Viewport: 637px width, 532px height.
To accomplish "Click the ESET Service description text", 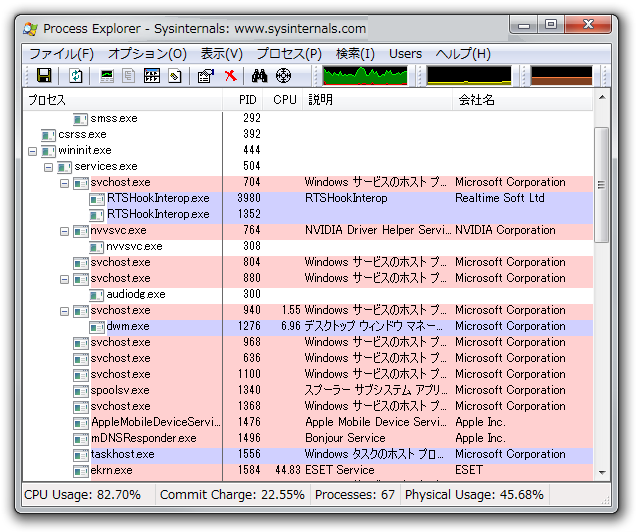I will coord(340,470).
